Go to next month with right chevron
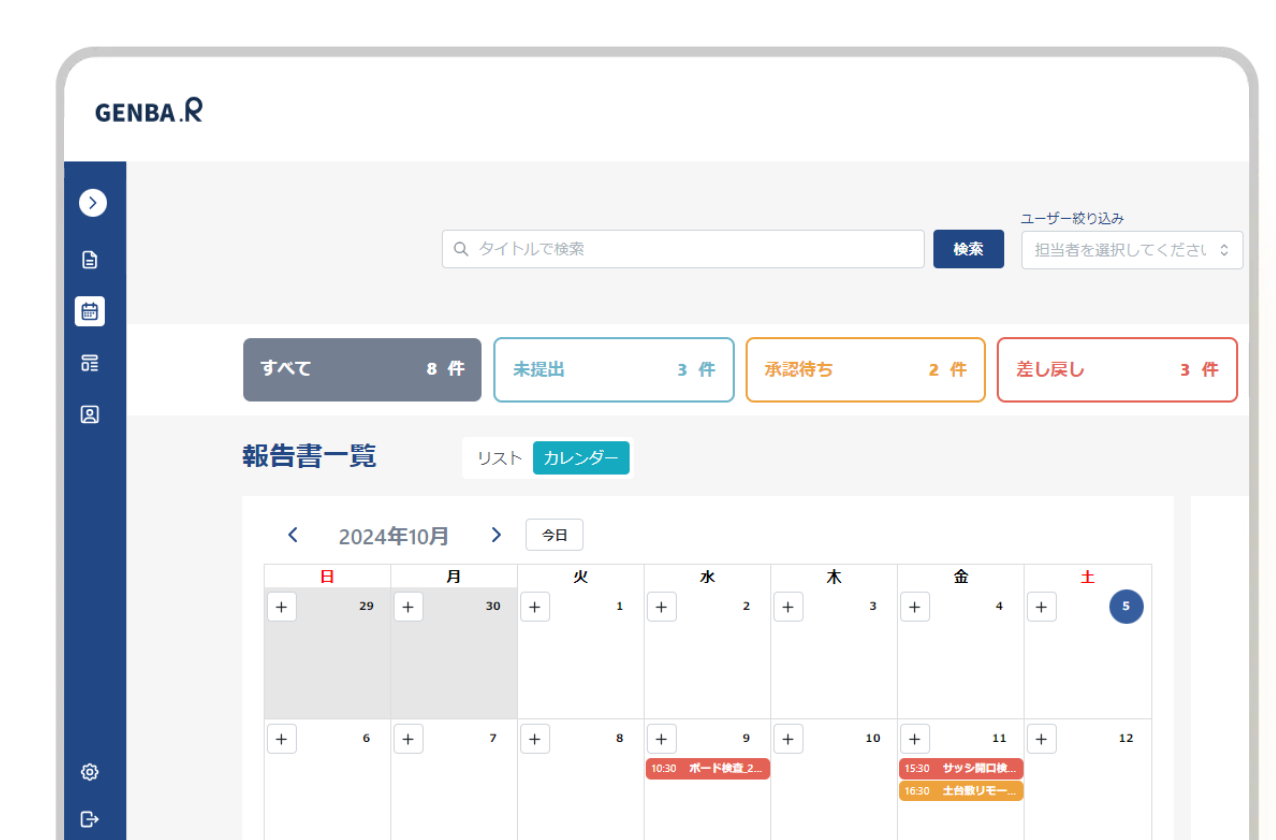Viewport: 1276px width, 840px height. click(x=495, y=535)
